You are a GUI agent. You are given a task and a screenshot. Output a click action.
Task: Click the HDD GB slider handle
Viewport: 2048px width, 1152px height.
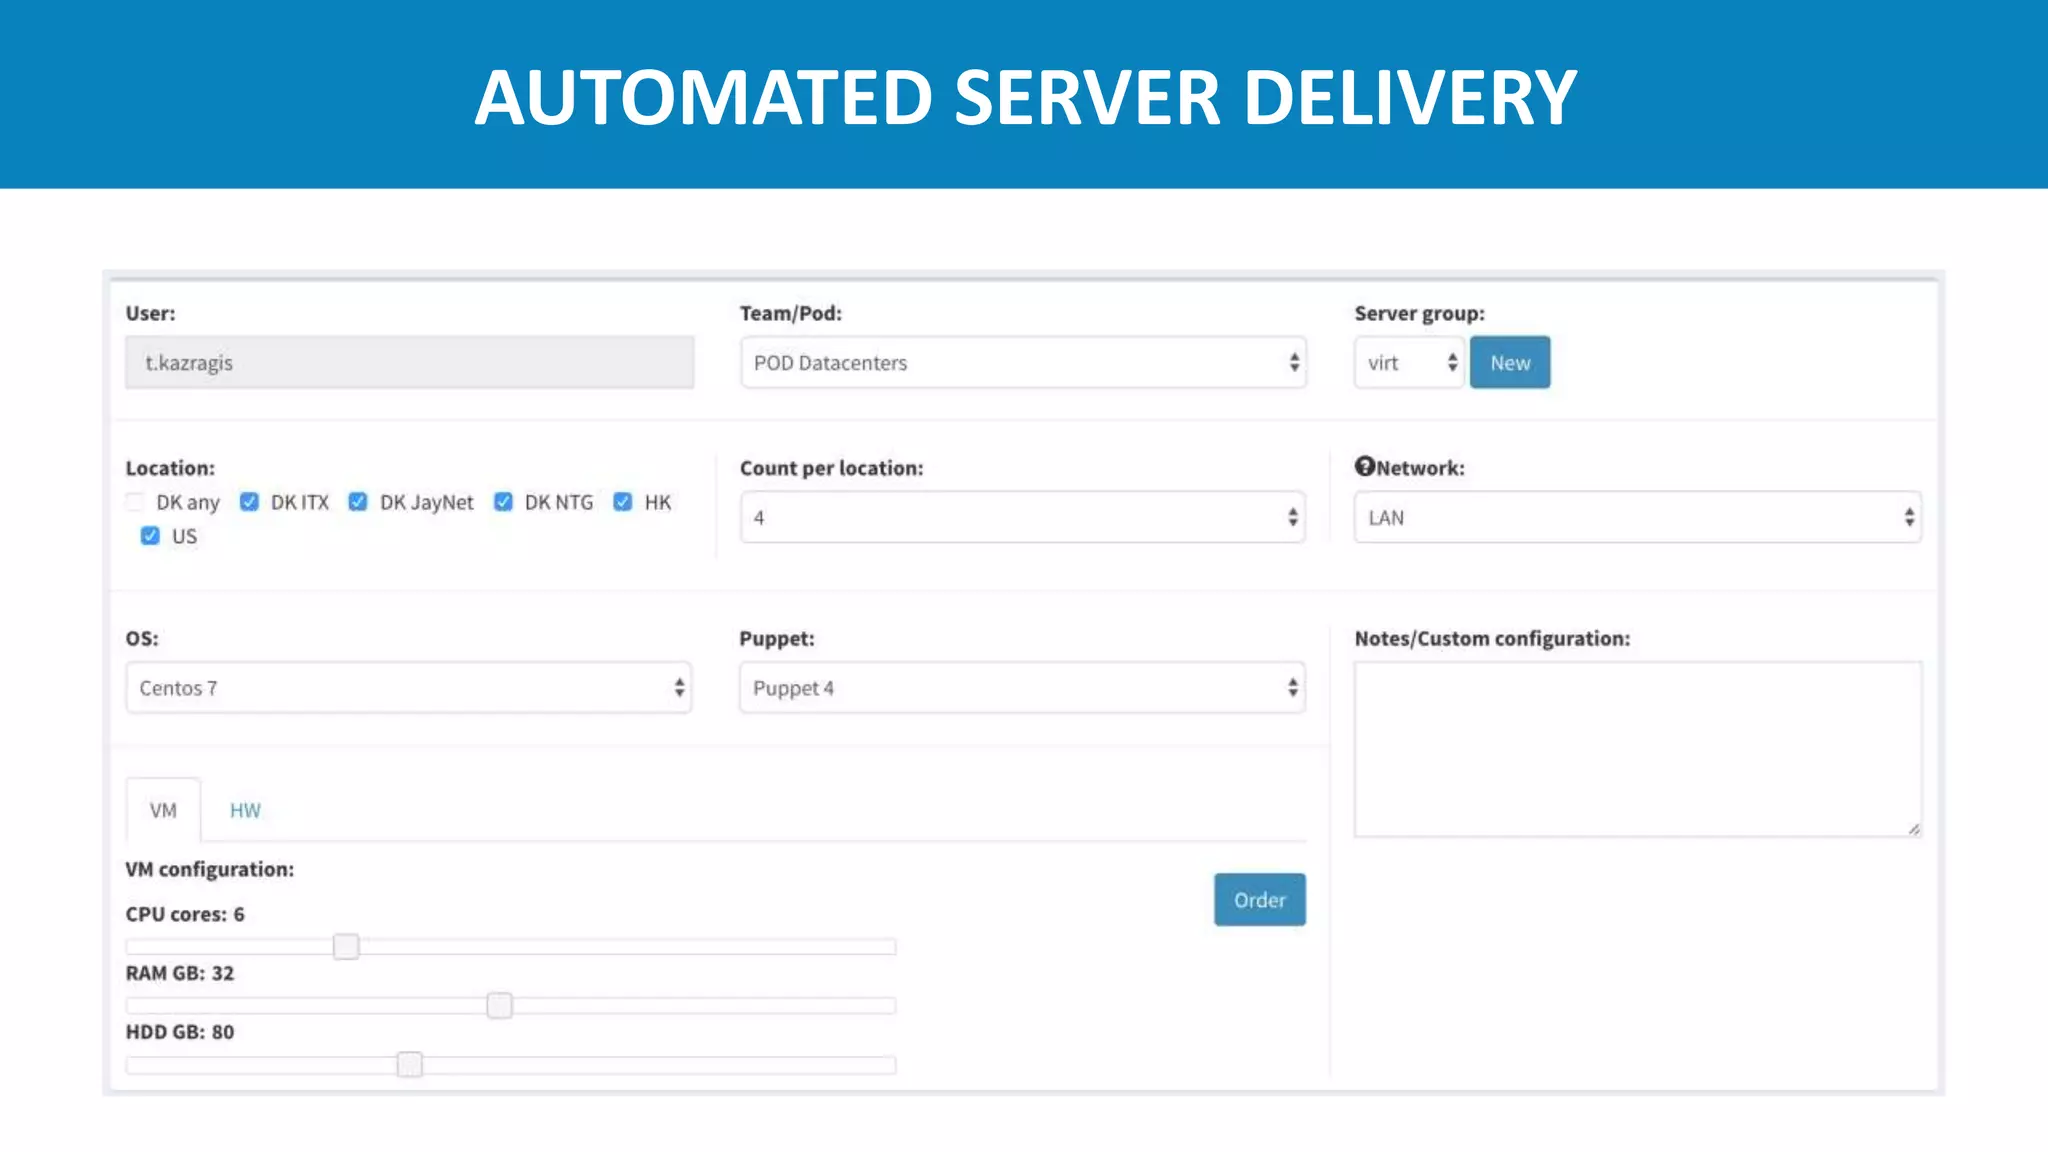tap(410, 1064)
